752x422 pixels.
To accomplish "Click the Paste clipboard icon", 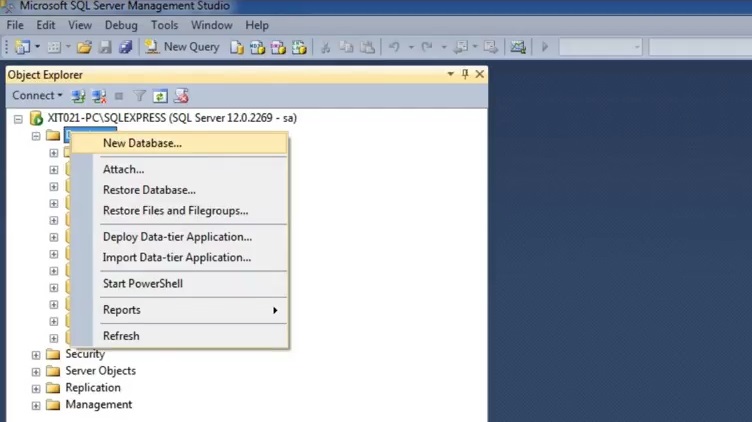I will click(x=367, y=47).
